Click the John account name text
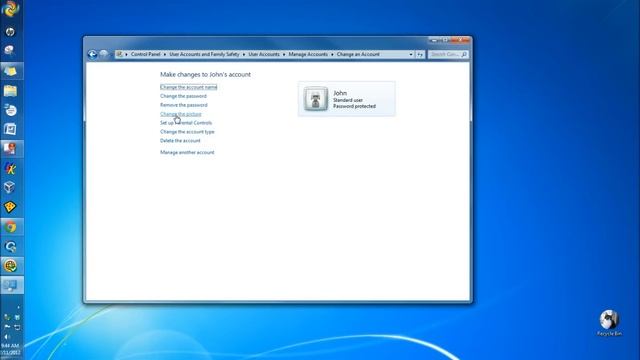Viewport: 640px width, 360px height. pyautogui.click(x=340, y=93)
